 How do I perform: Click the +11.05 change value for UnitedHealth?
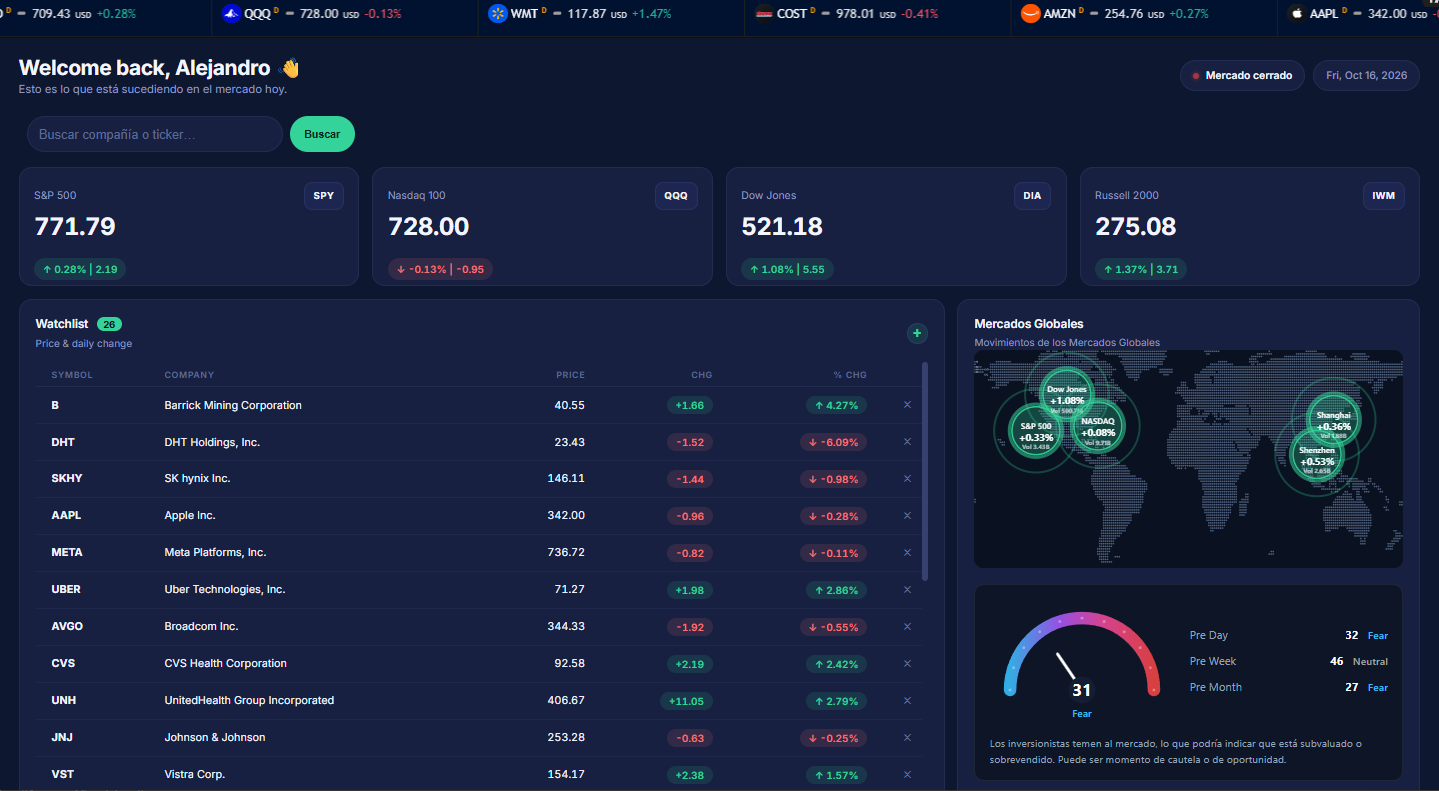tap(686, 701)
